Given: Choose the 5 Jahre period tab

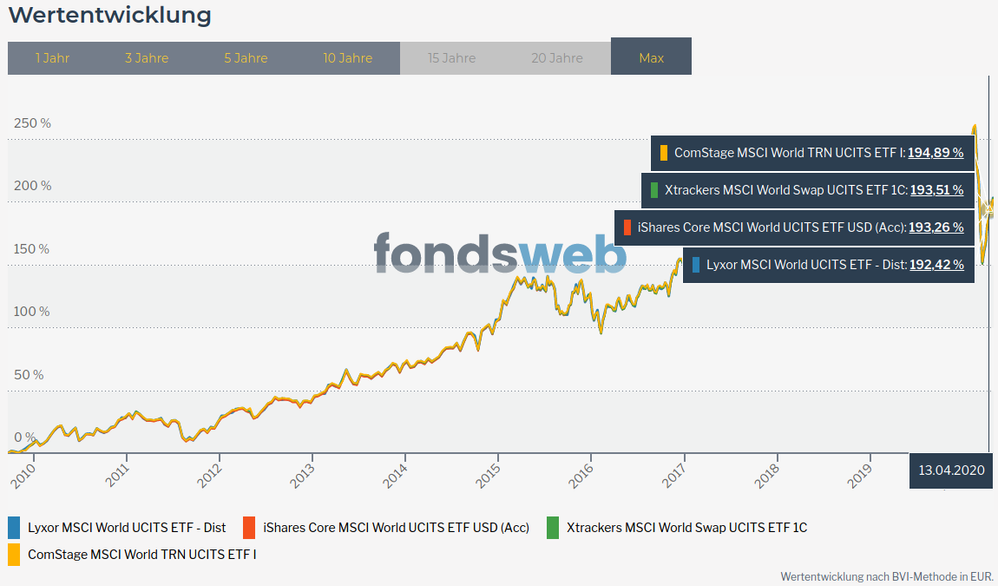Looking at the screenshot, I should [246, 58].
